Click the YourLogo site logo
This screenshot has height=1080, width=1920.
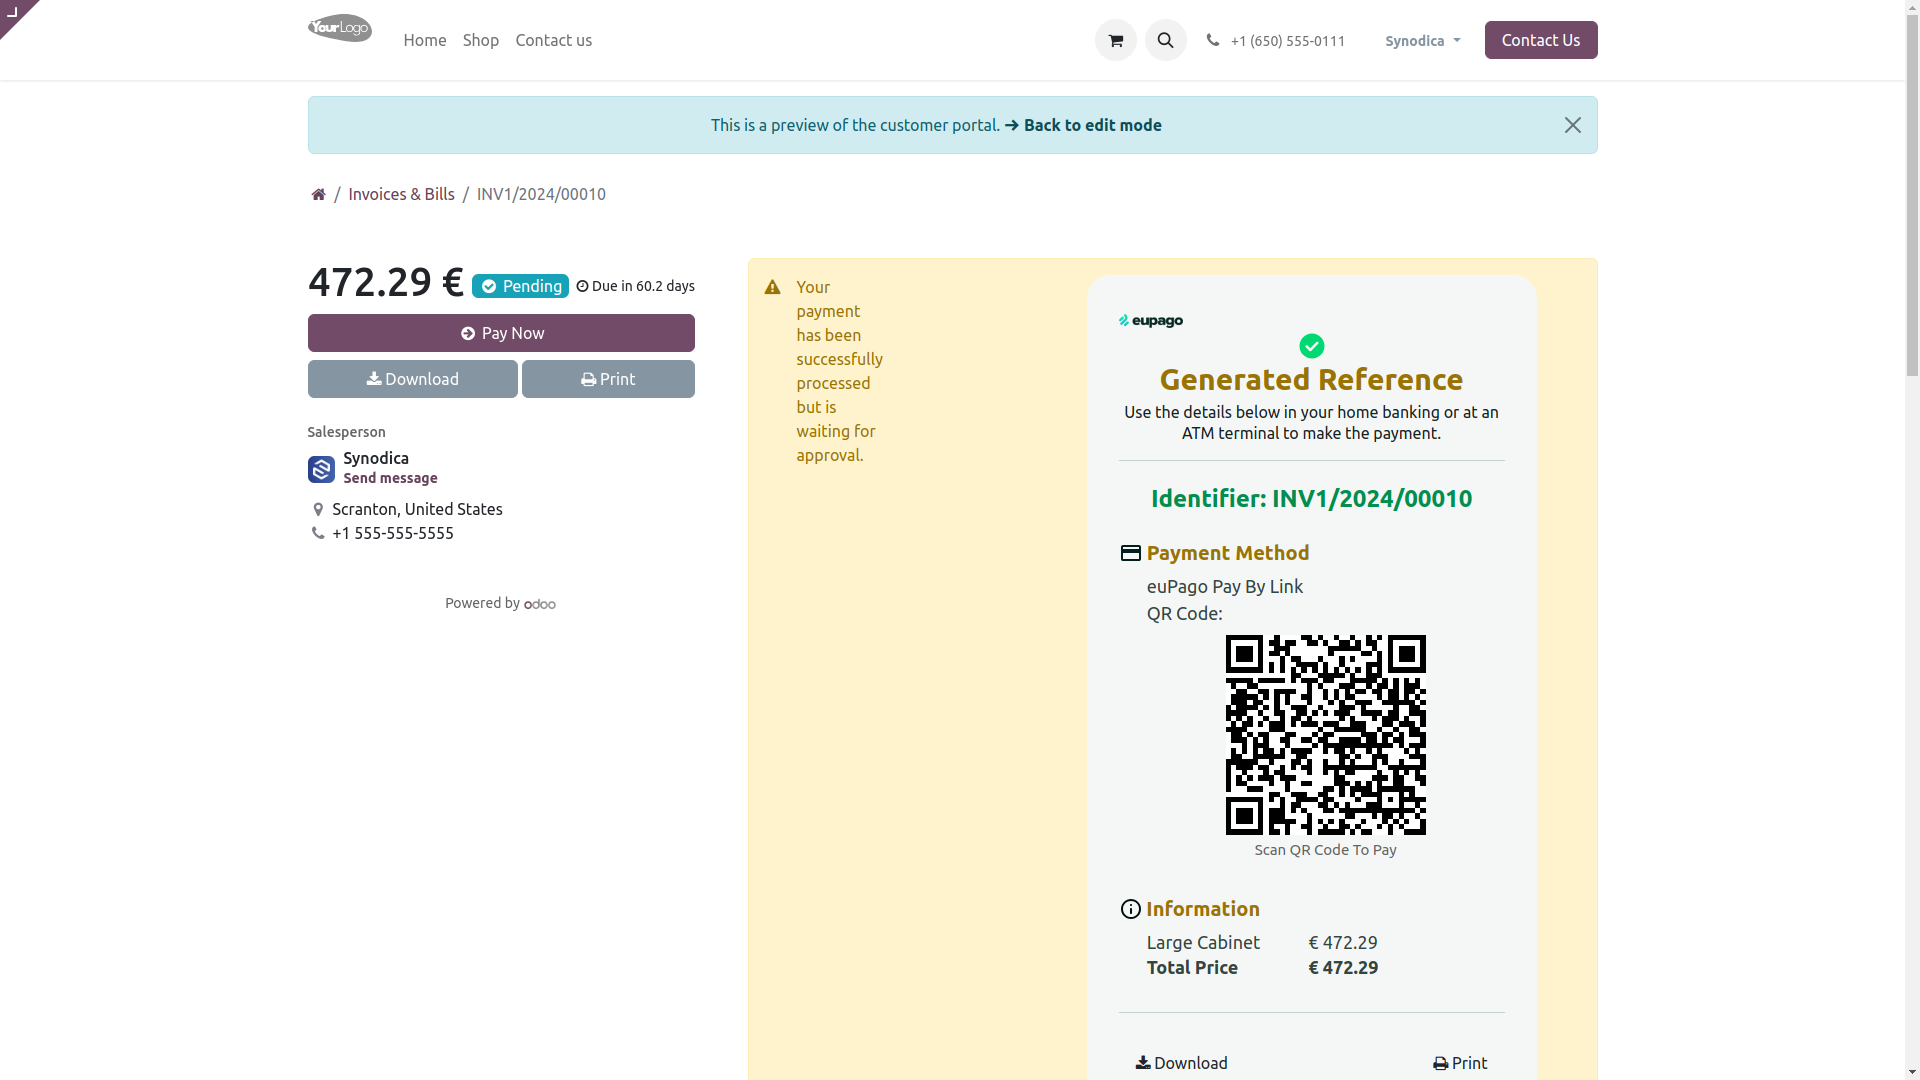340,28
